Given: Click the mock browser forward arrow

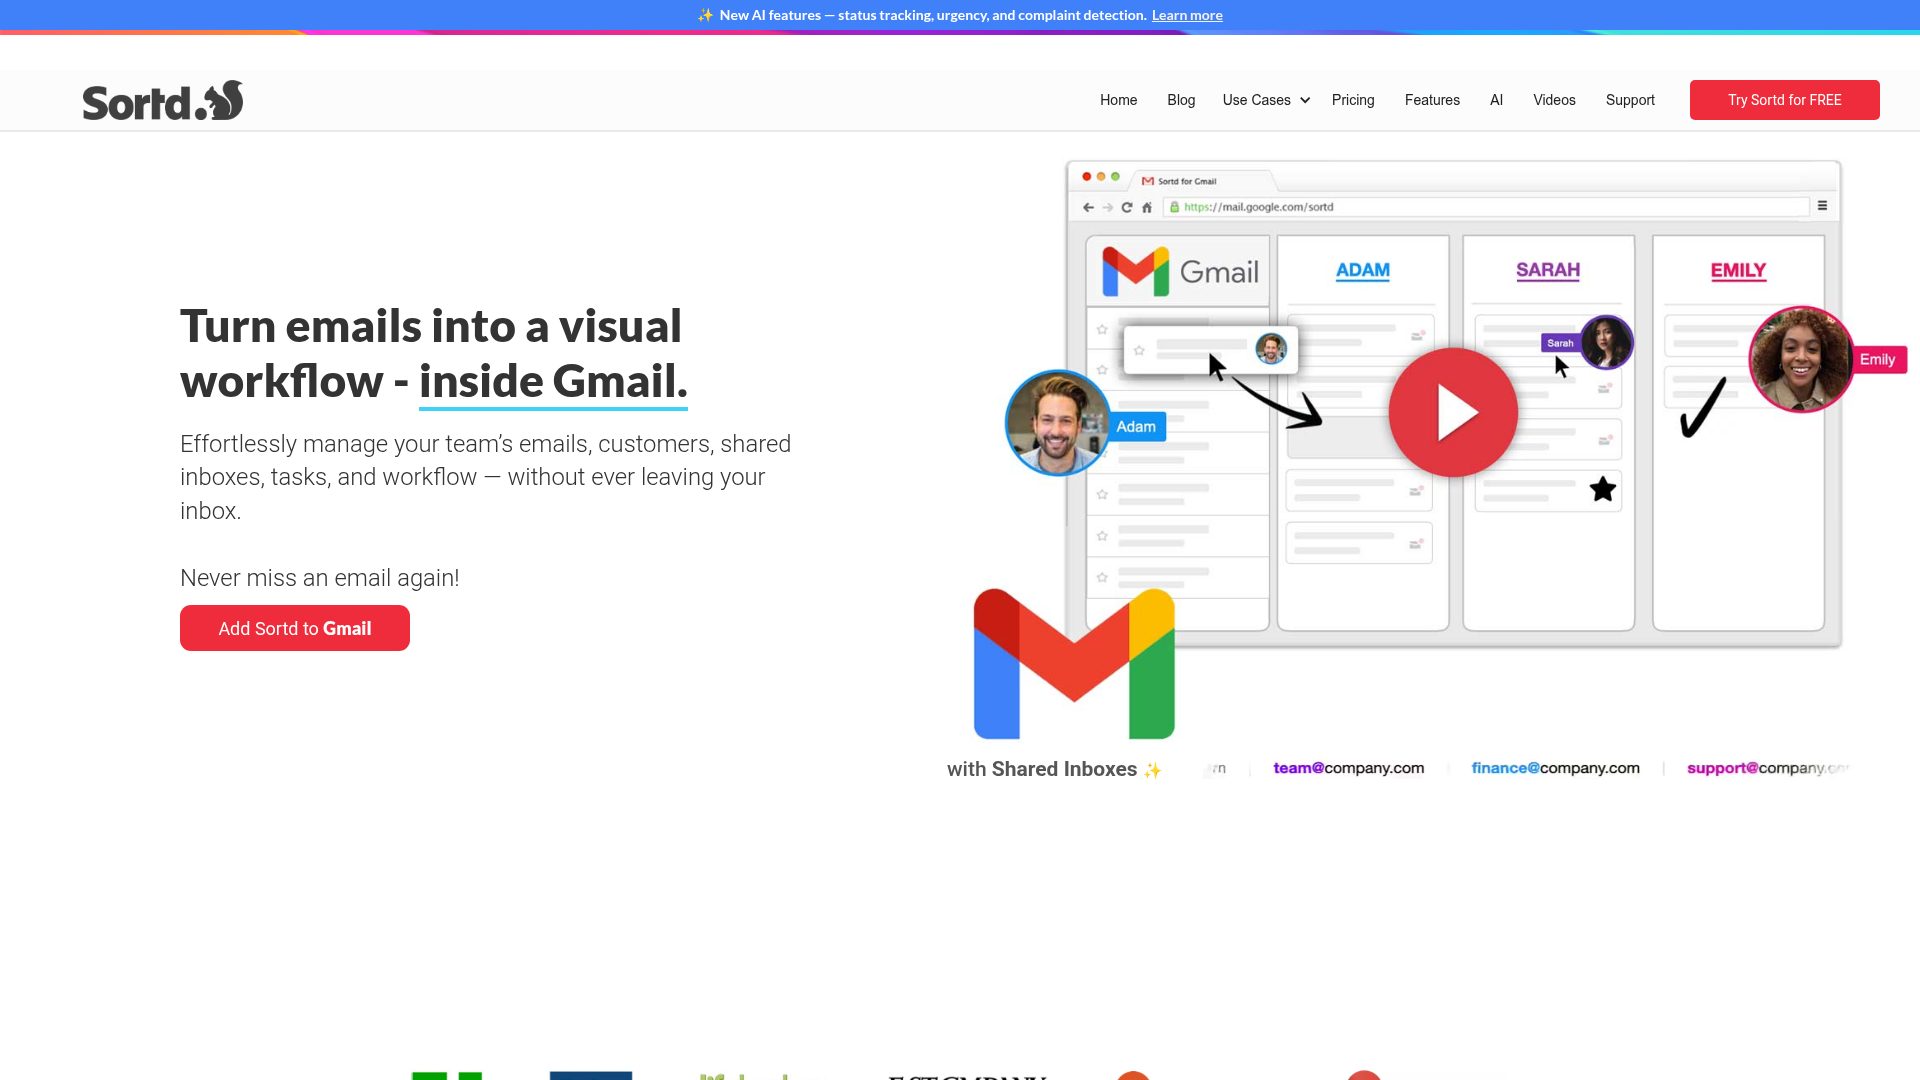Looking at the screenshot, I should tap(1107, 207).
